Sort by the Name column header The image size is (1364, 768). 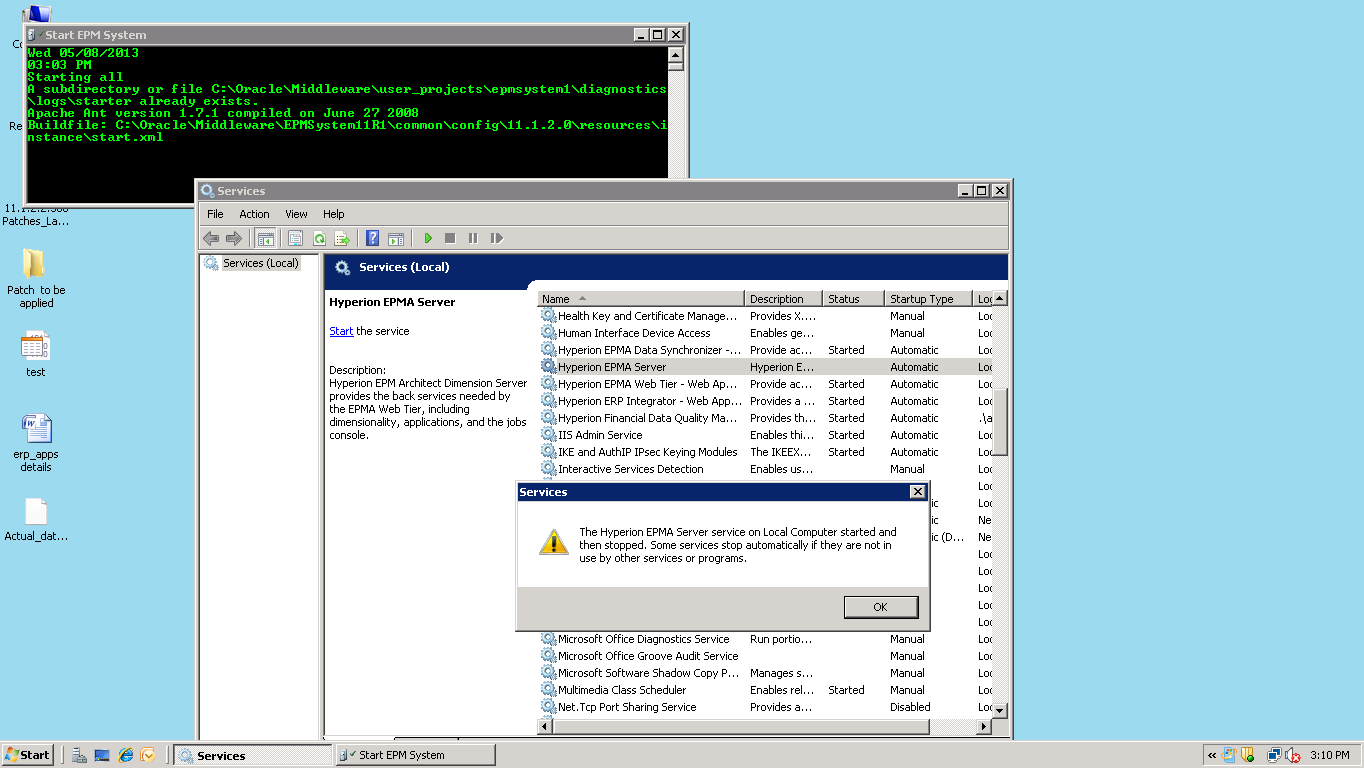click(x=642, y=299)
